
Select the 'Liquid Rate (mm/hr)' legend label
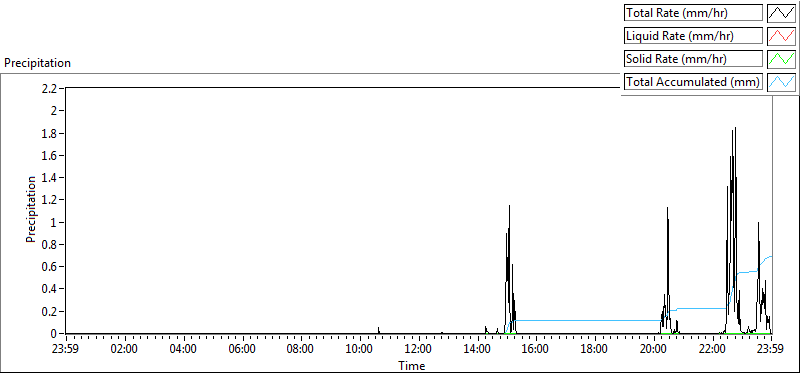pyautogui.click(x=694, y=36)
